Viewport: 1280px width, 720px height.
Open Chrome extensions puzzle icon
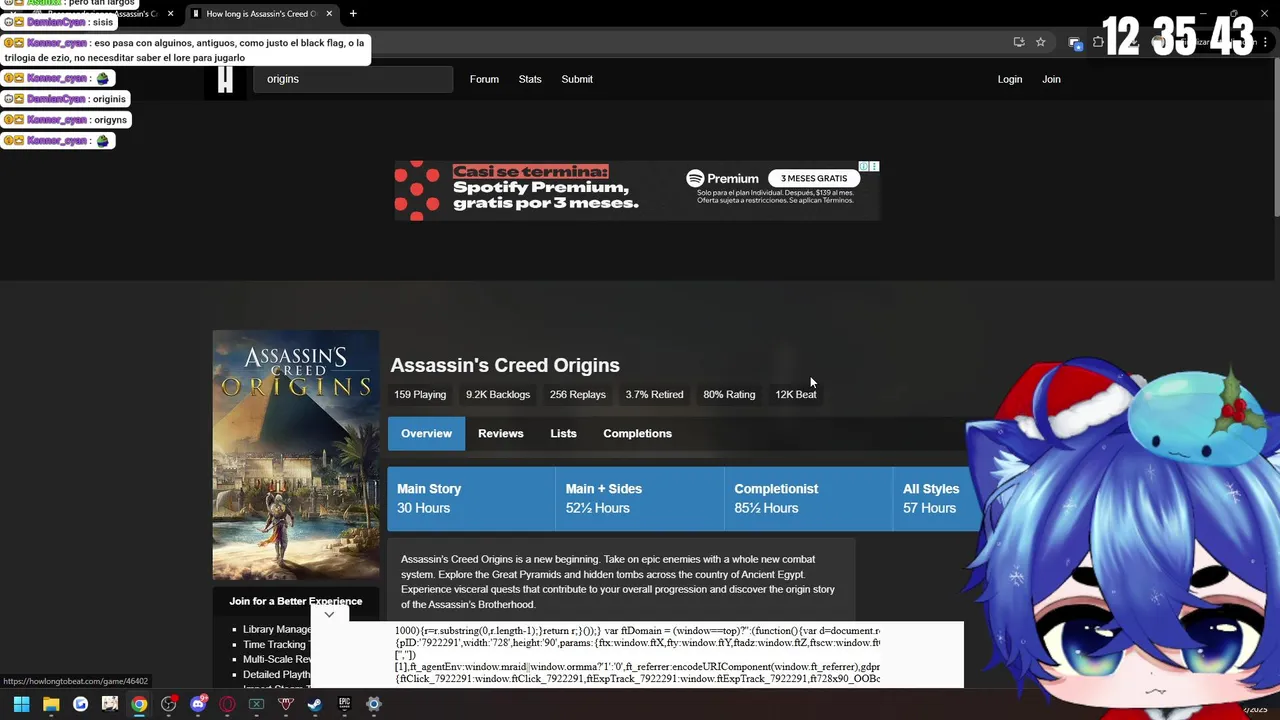[1097, 42]
